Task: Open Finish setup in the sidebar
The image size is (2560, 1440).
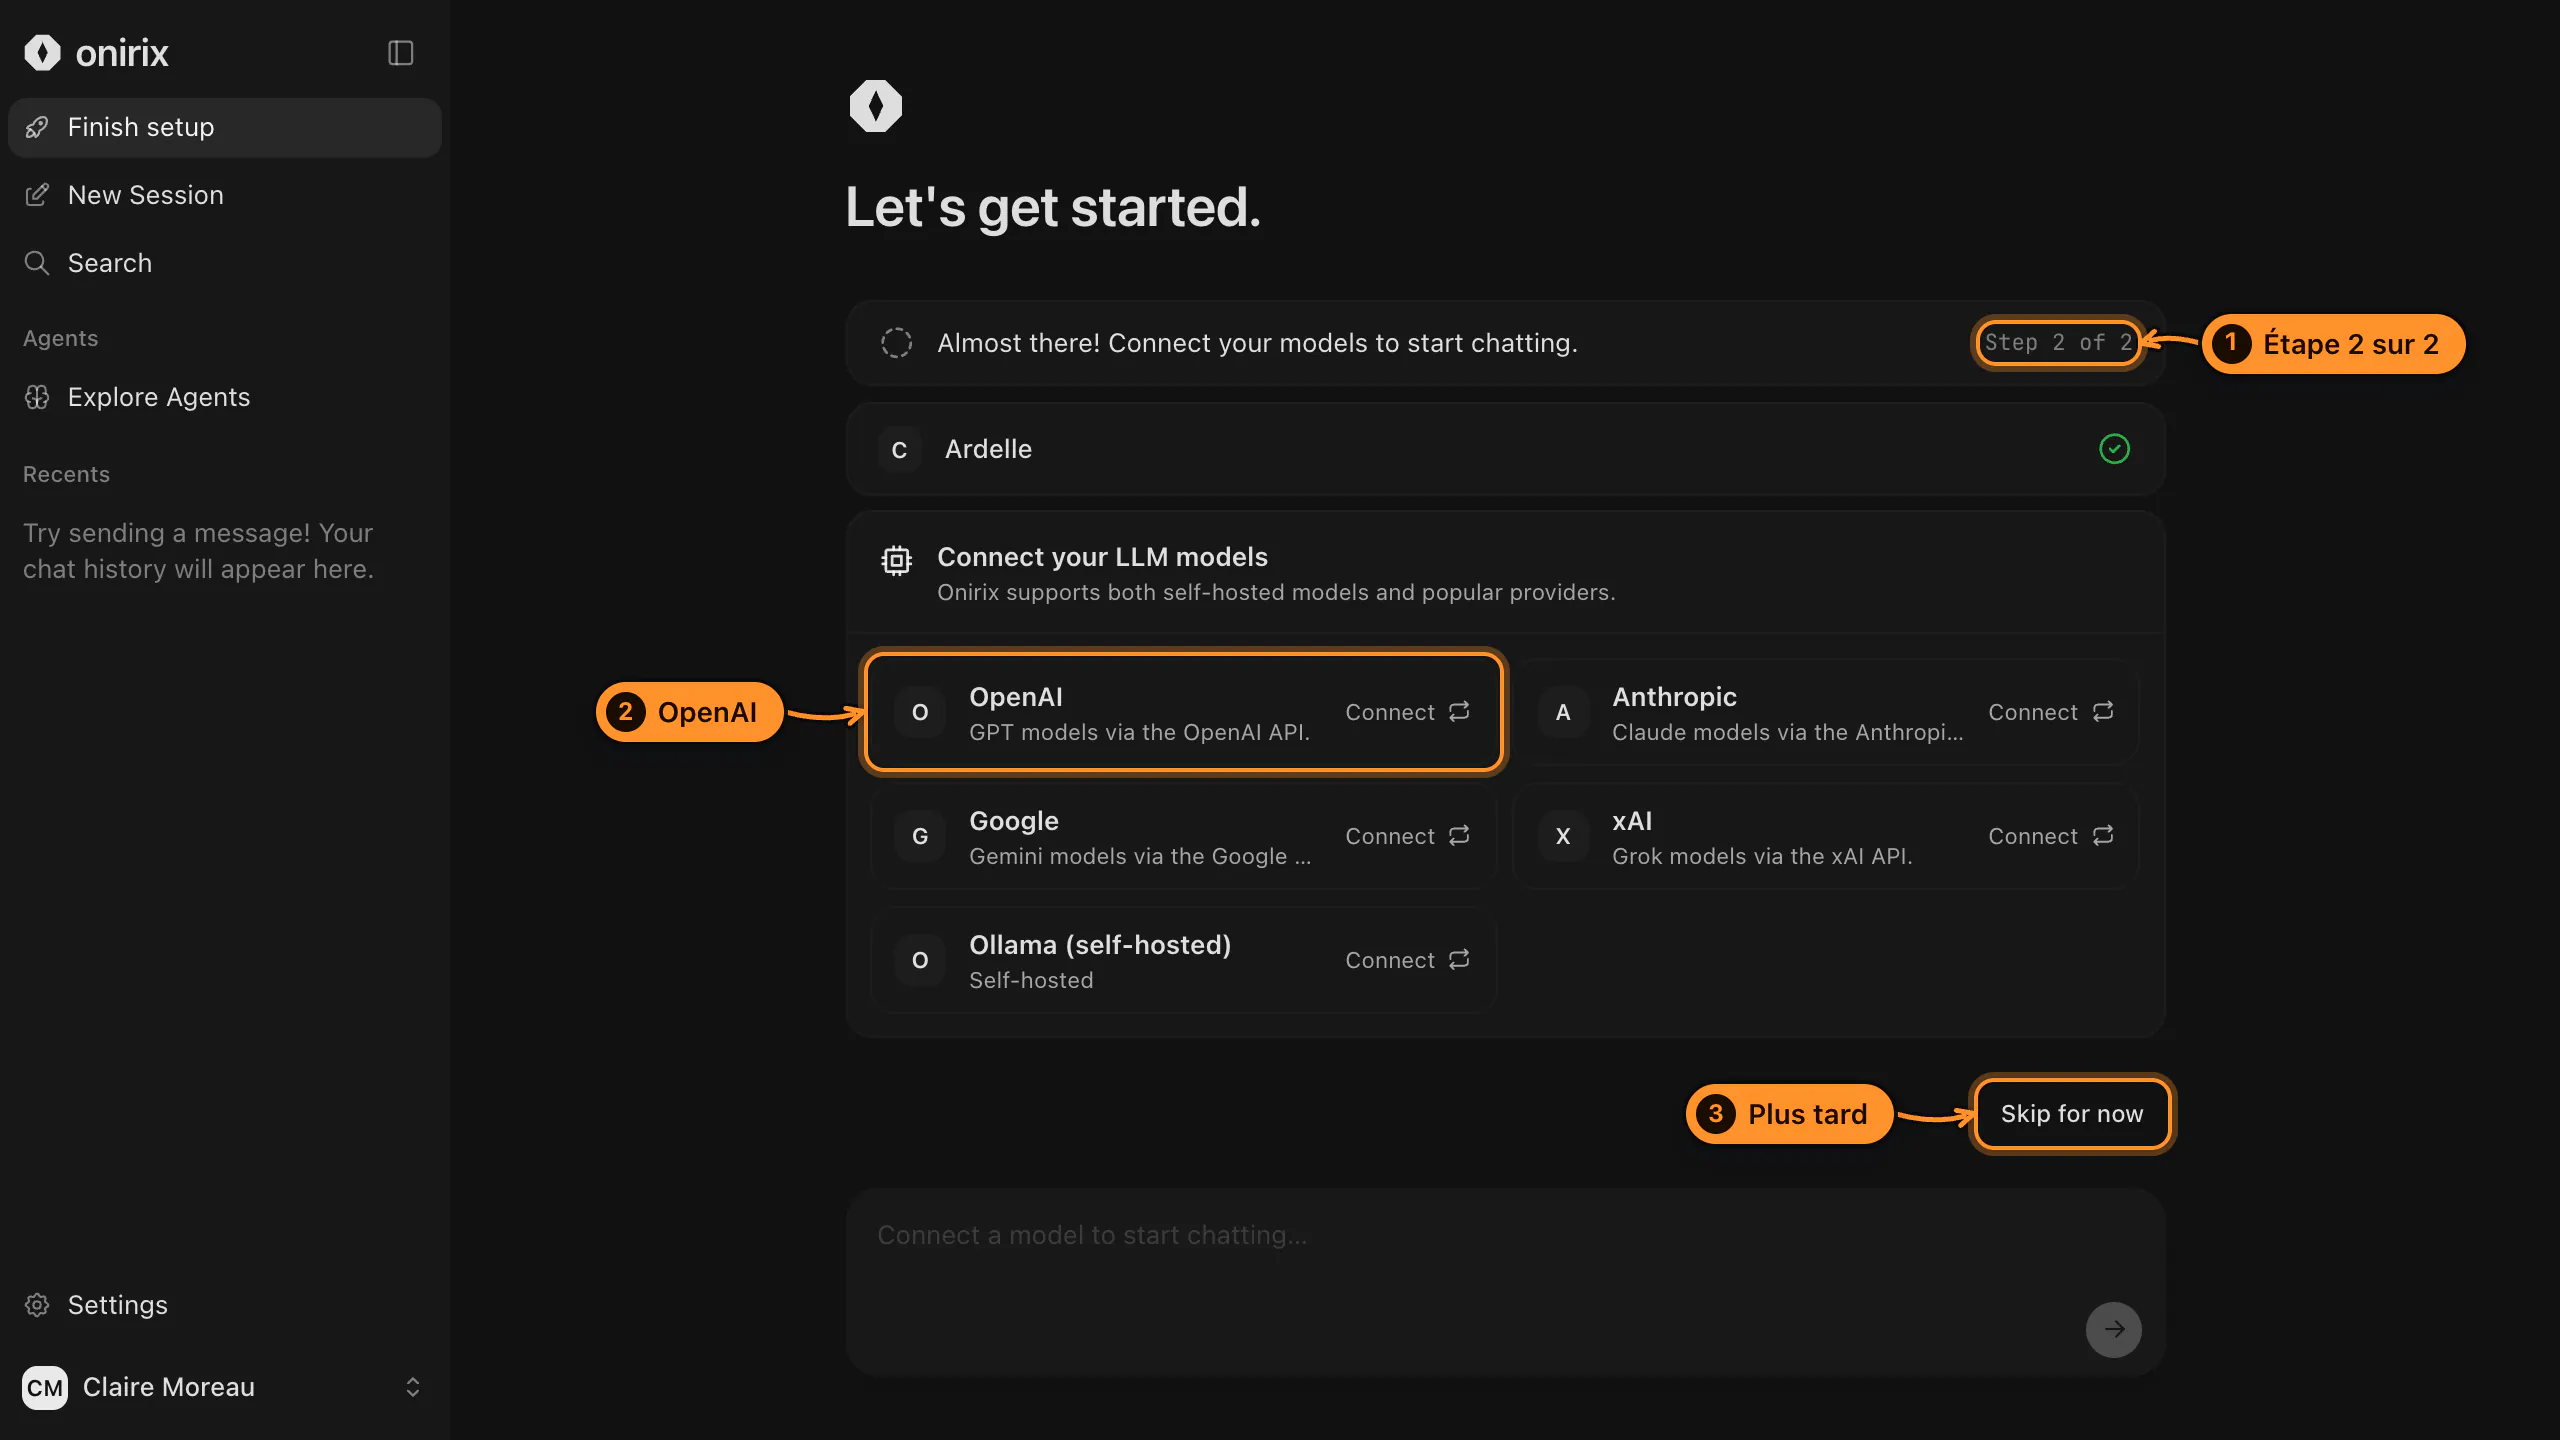Action: (x=224, y=127)
